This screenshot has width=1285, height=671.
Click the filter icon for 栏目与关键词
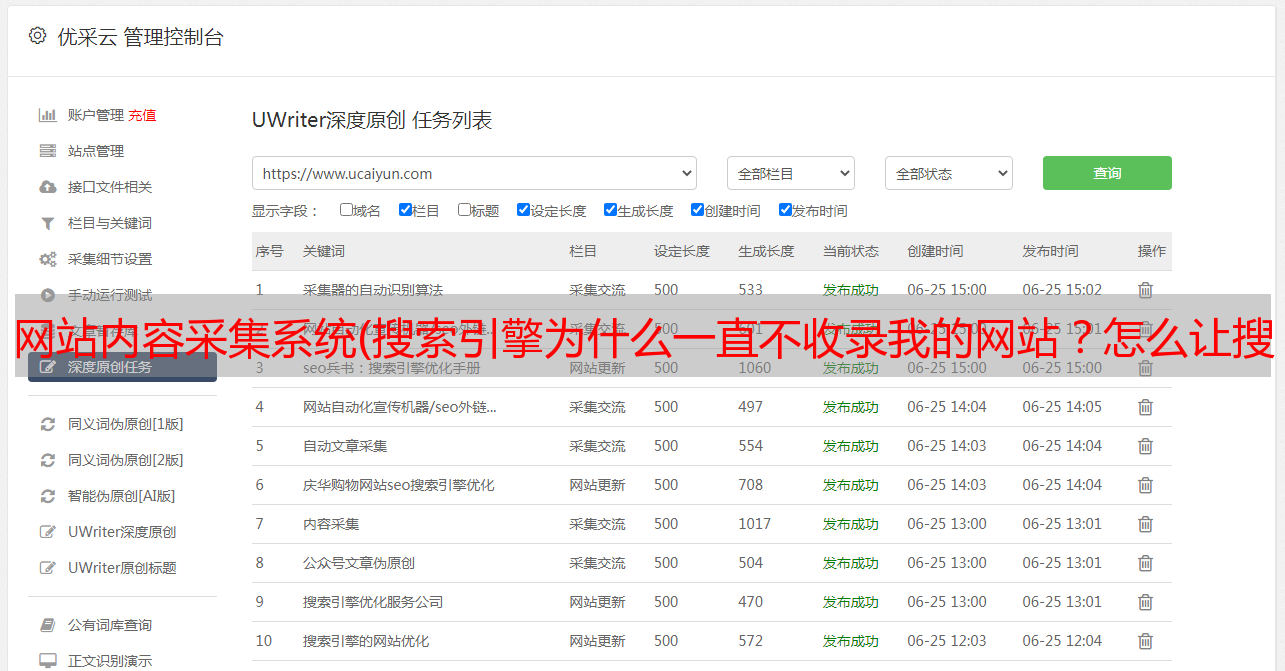(47, 223)
